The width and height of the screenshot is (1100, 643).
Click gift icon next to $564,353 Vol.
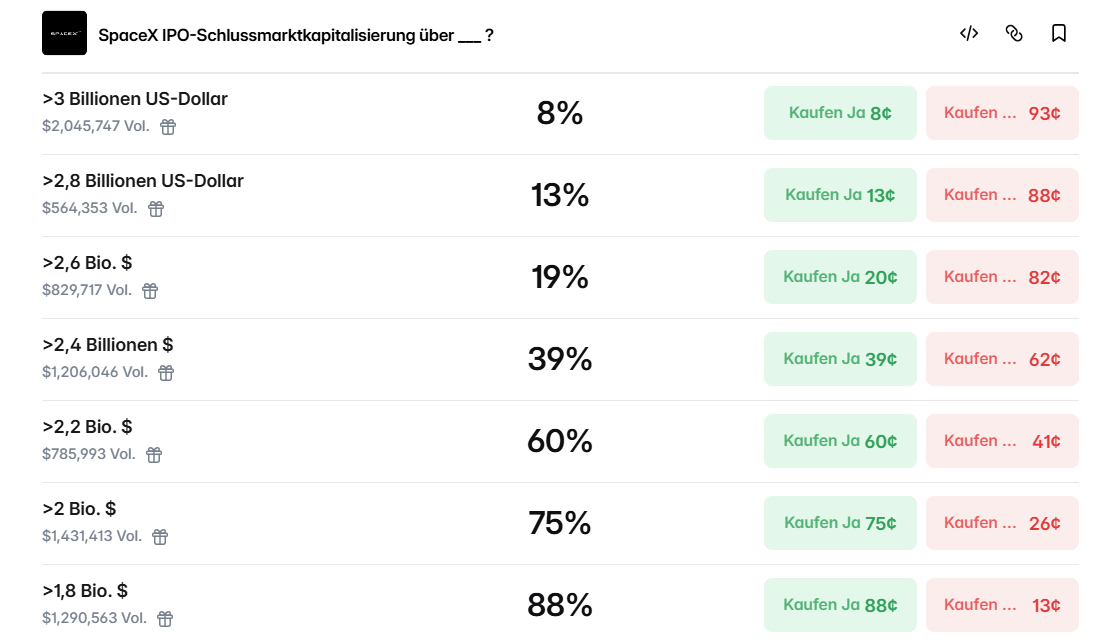[x=156, y=209]
